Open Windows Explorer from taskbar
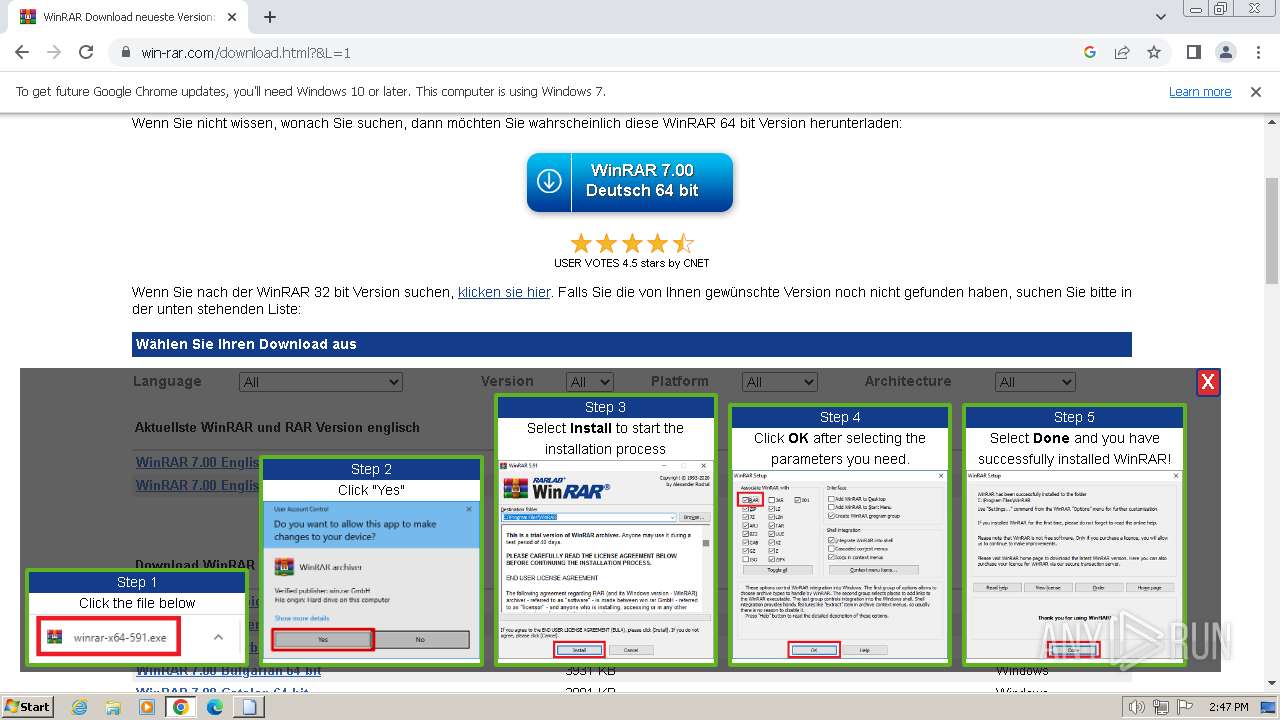The width and height of the screenshot is (1280, 720). point(113,707)
